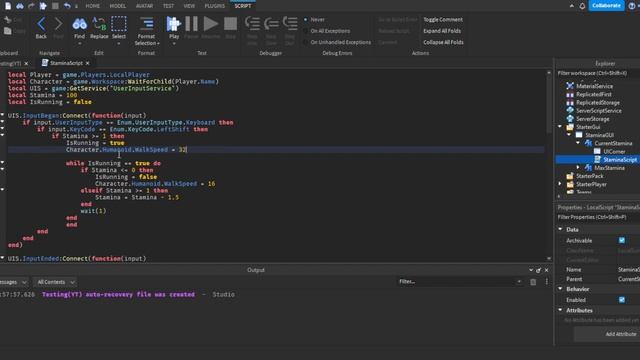Open the All Contexts dropdown
The height and width of the screenshot is (360, 640).
click(56, 282)
